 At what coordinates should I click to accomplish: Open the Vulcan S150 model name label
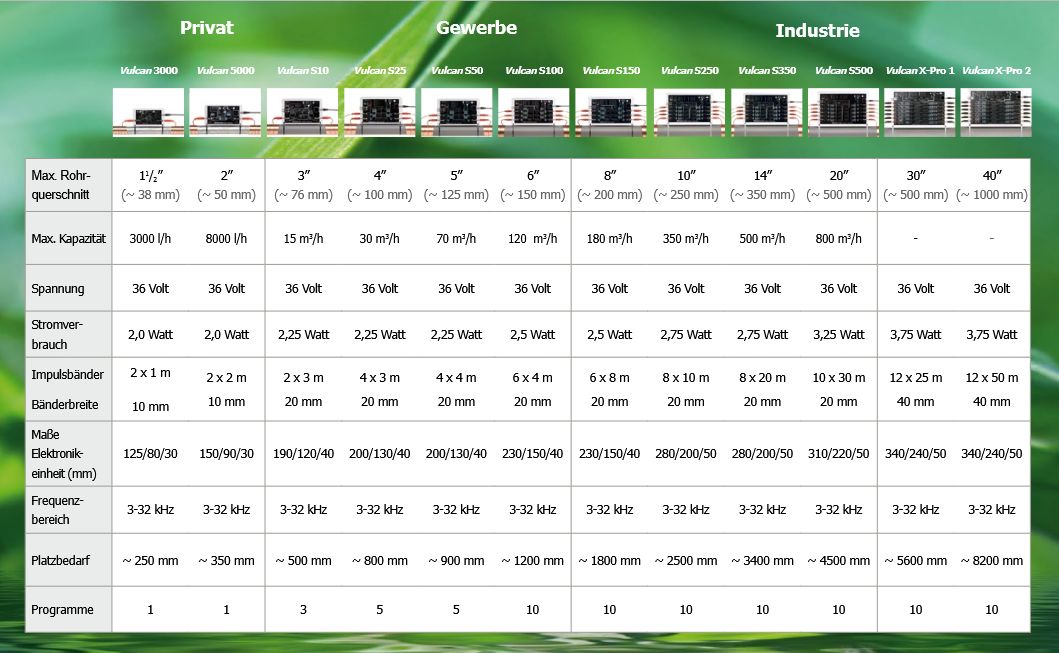click(x=611, y=71)
